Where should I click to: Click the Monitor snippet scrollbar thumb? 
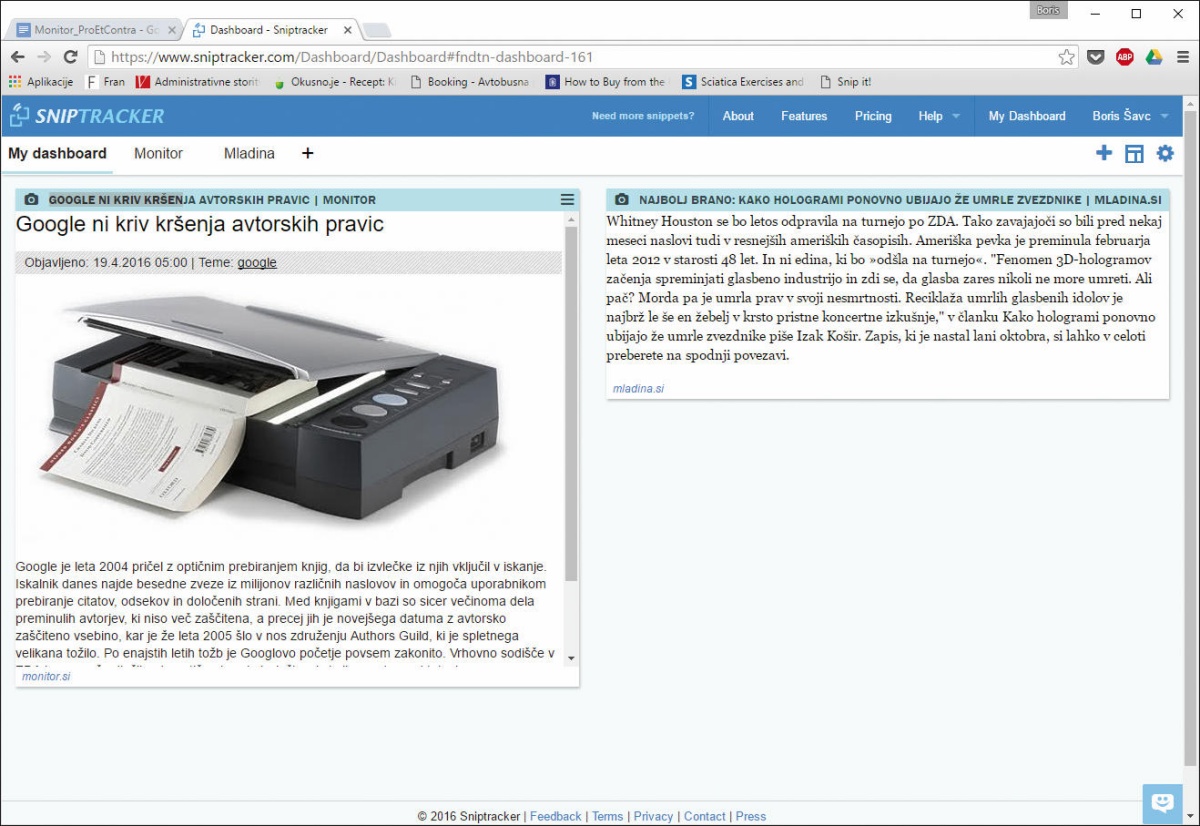point(571,405)
